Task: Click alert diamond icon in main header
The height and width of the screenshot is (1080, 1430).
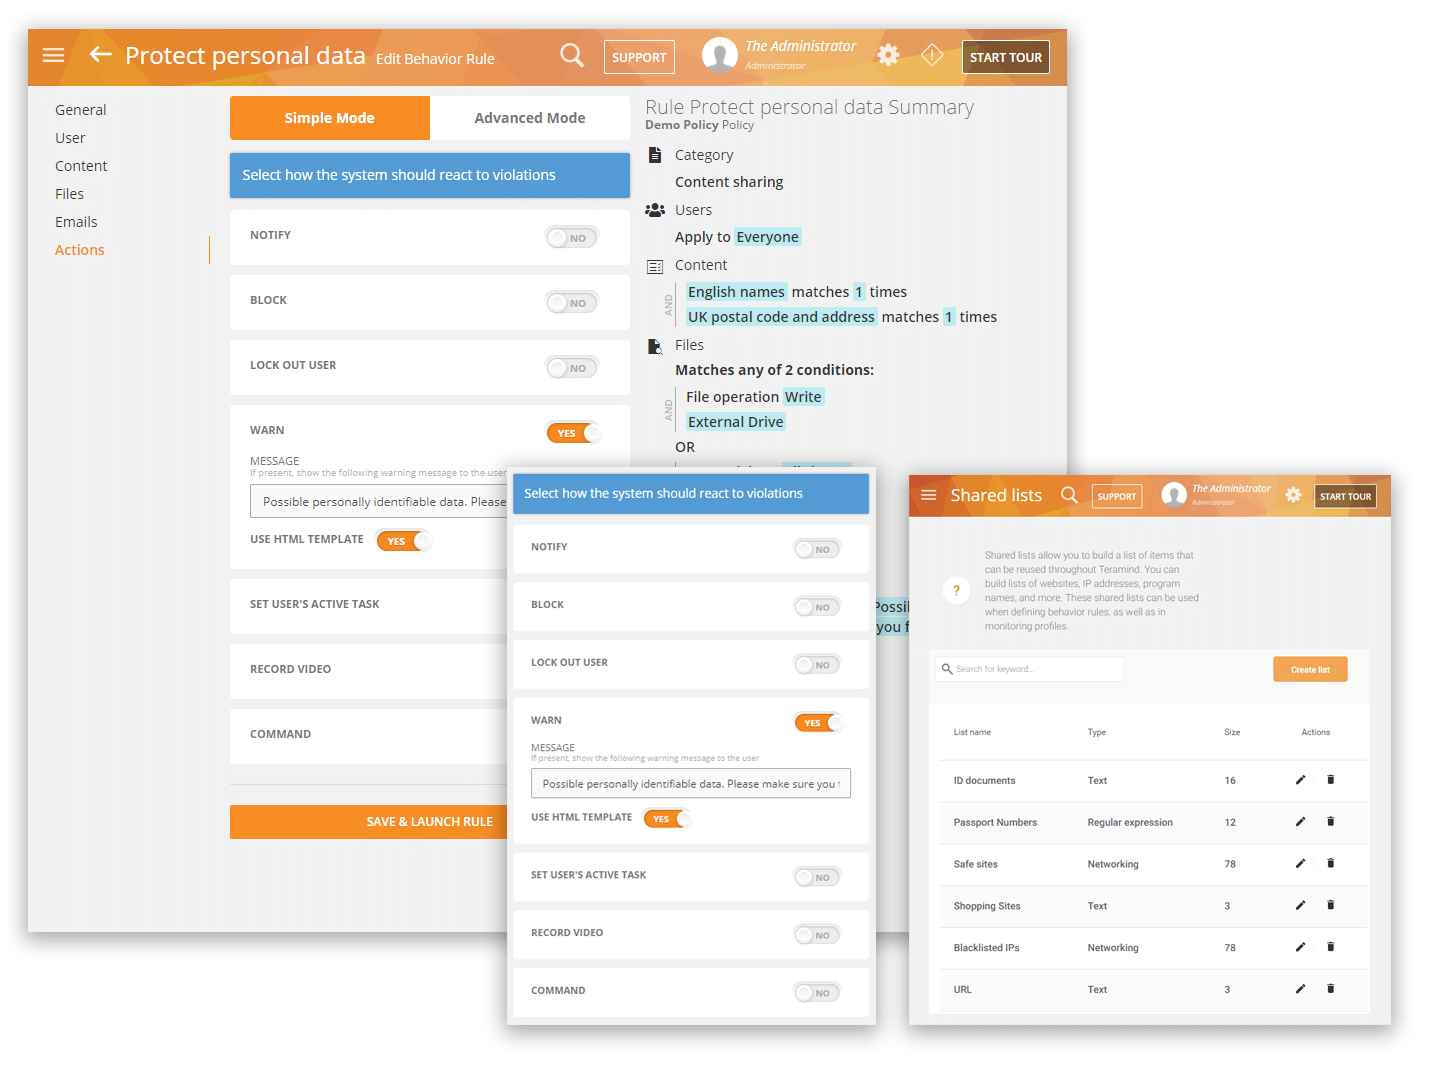Action: pos(932,55)
